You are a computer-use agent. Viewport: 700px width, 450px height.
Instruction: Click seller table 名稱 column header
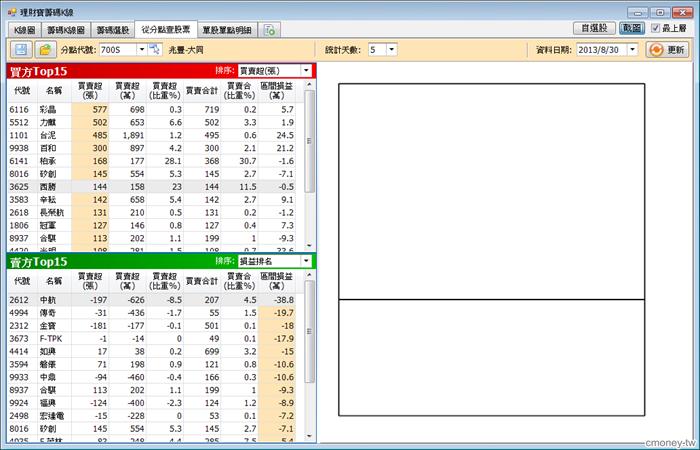point(54,281)
